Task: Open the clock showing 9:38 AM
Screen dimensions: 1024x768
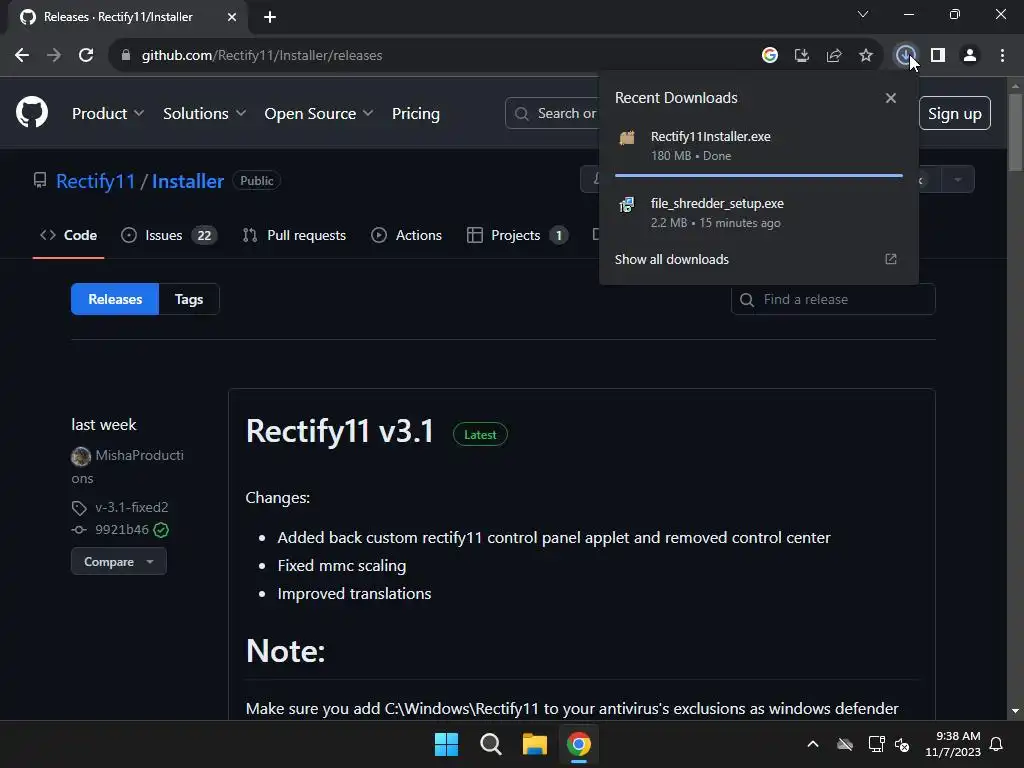Action: (x=953, y=744)
